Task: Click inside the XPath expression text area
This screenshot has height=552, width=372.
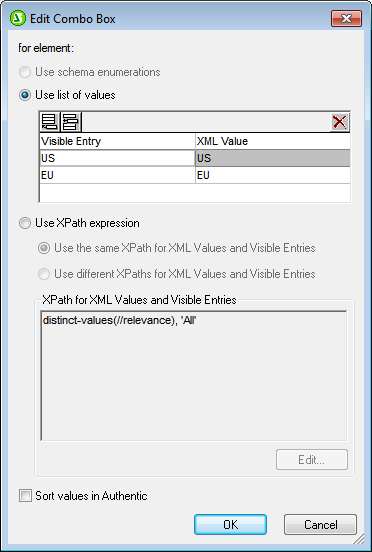Action: point(194,376)
